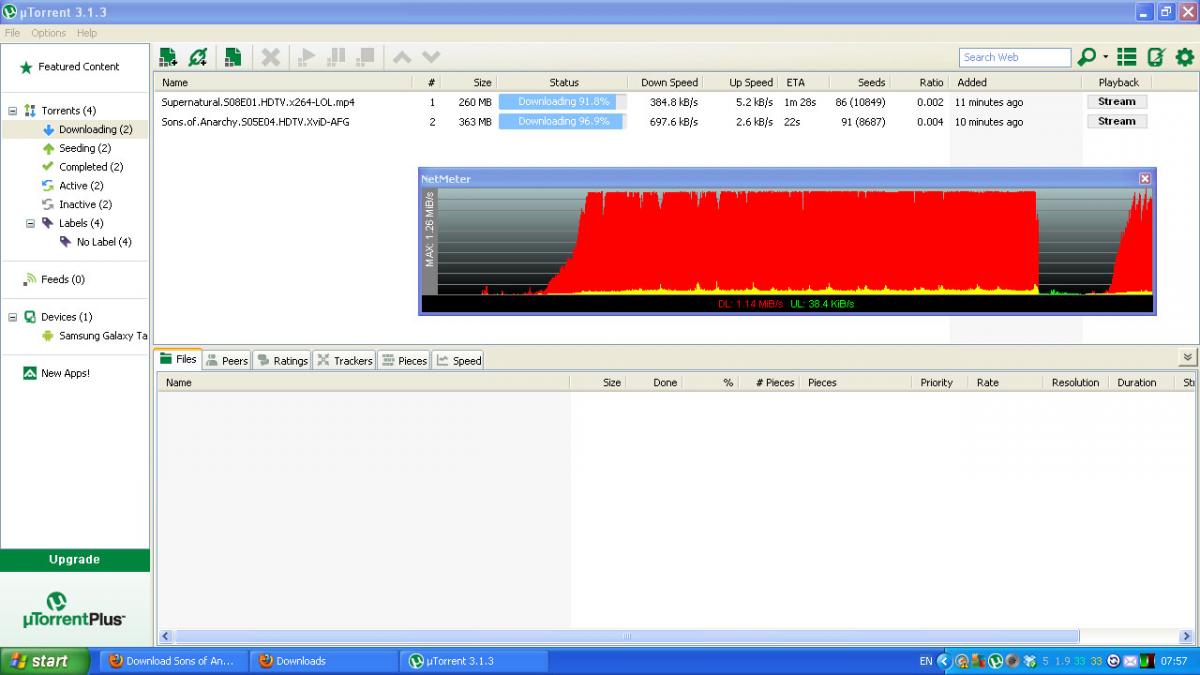Screen dimensions: 1200x675
Task: Click the Create New Torrent icon
Action: tap(233, 57)
